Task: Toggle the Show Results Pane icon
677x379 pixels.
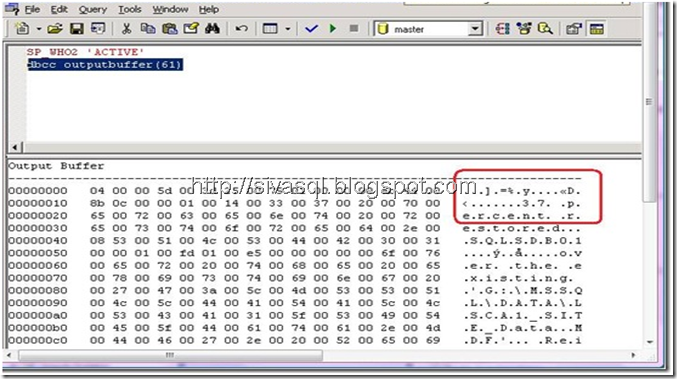Action: 597,29
